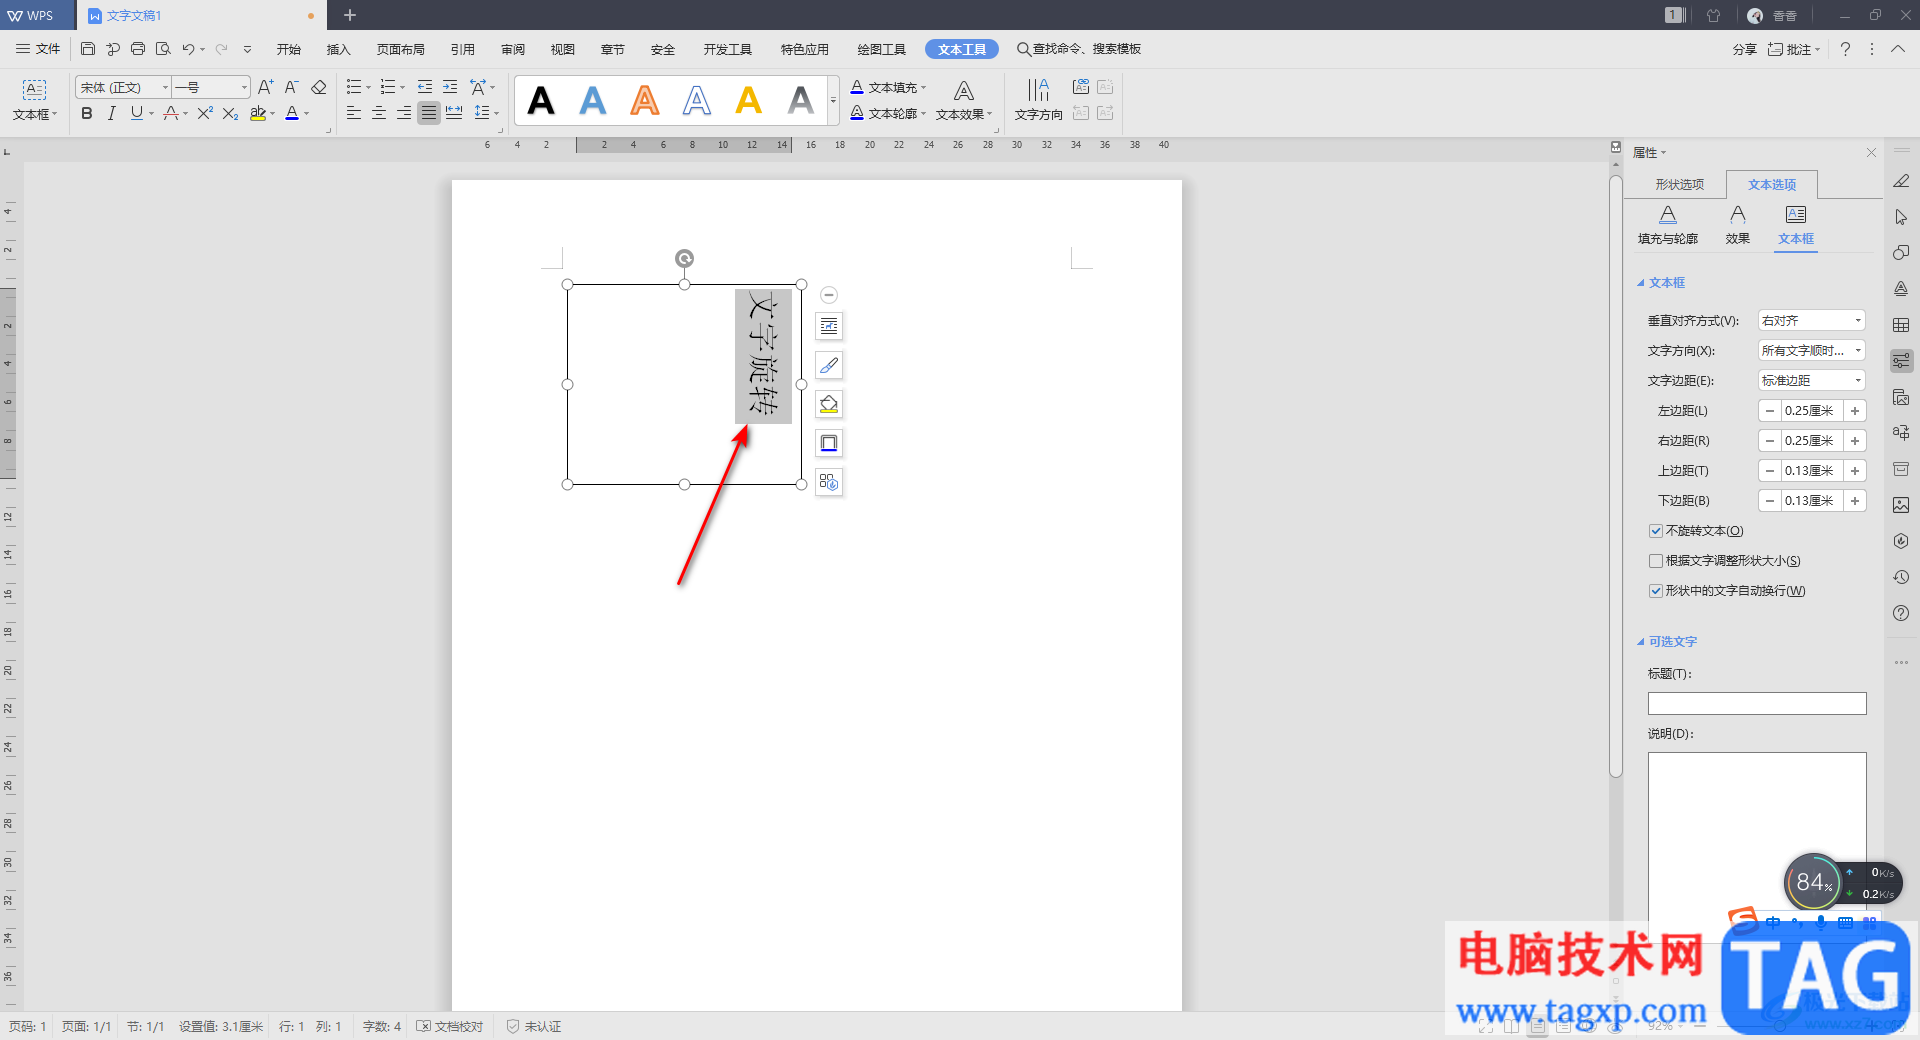Open 填充与轮廓 (Fill and Outline) section
The width and height of the screenshot is (1920, 1040).
pyautogui.click(x=1668, y=225)
